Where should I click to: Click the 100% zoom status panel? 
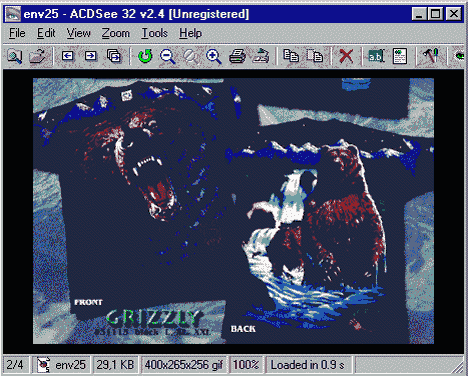[x=246, y=365]
